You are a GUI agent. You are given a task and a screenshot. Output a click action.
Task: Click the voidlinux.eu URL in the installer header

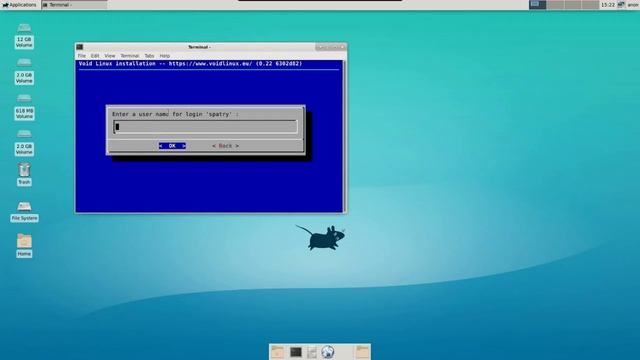210,64
